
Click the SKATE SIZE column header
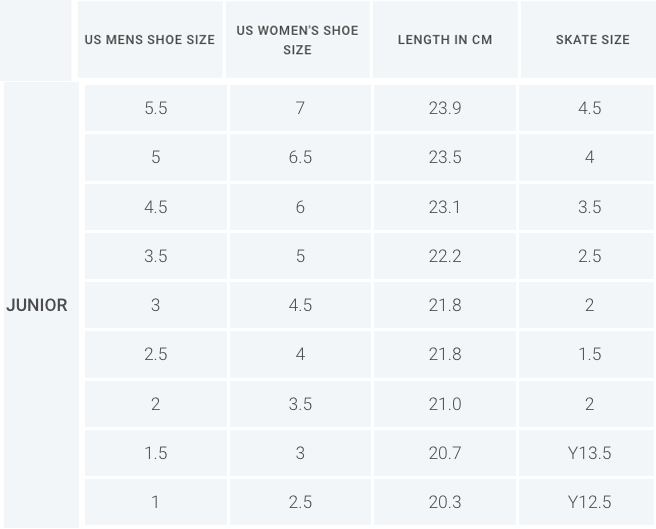coord(588,39)
